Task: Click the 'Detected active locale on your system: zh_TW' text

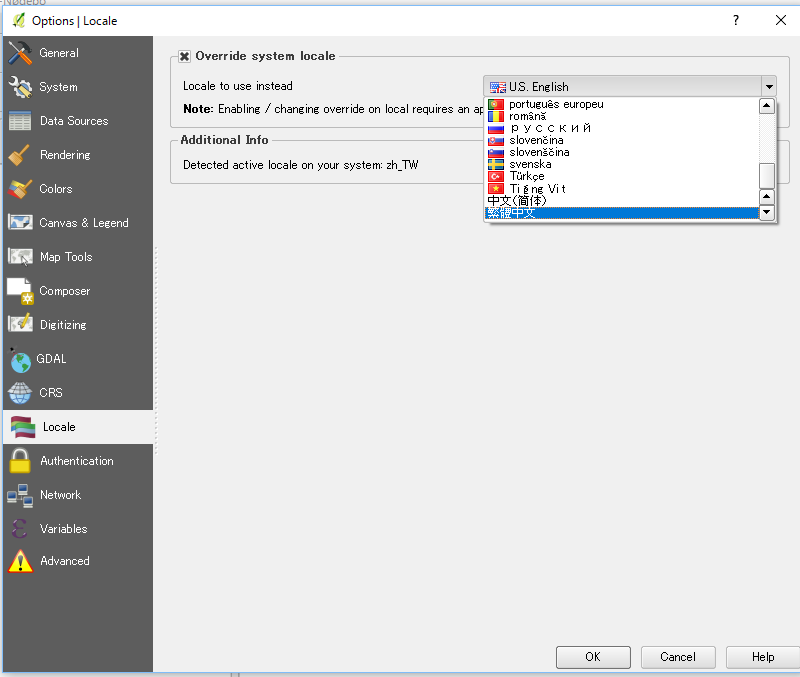Action: click(x=301, y=165)
